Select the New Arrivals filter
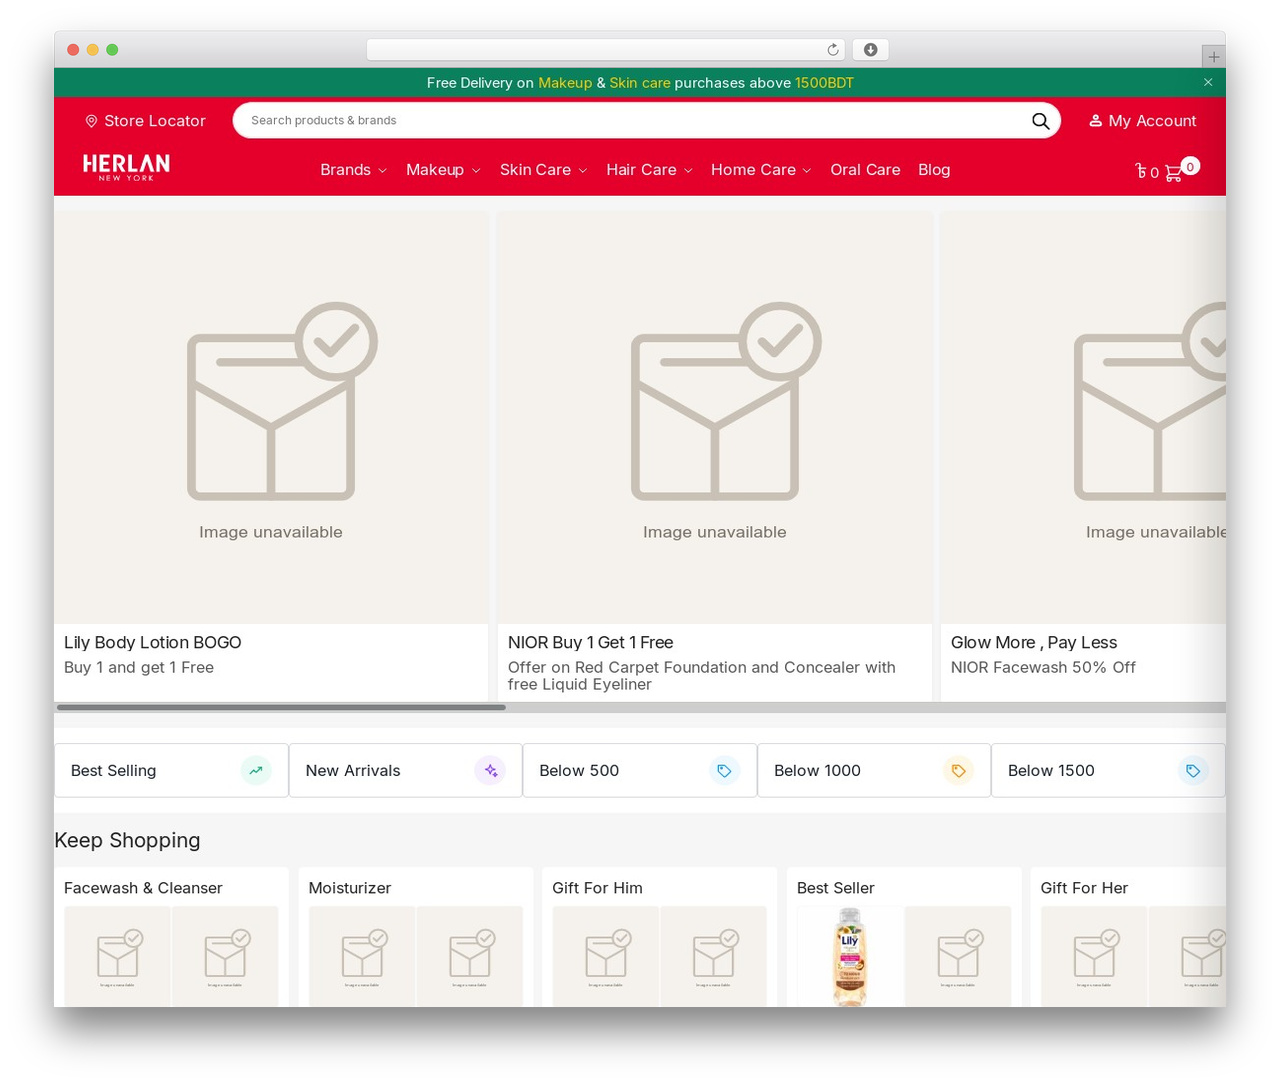 coord(406,771)
